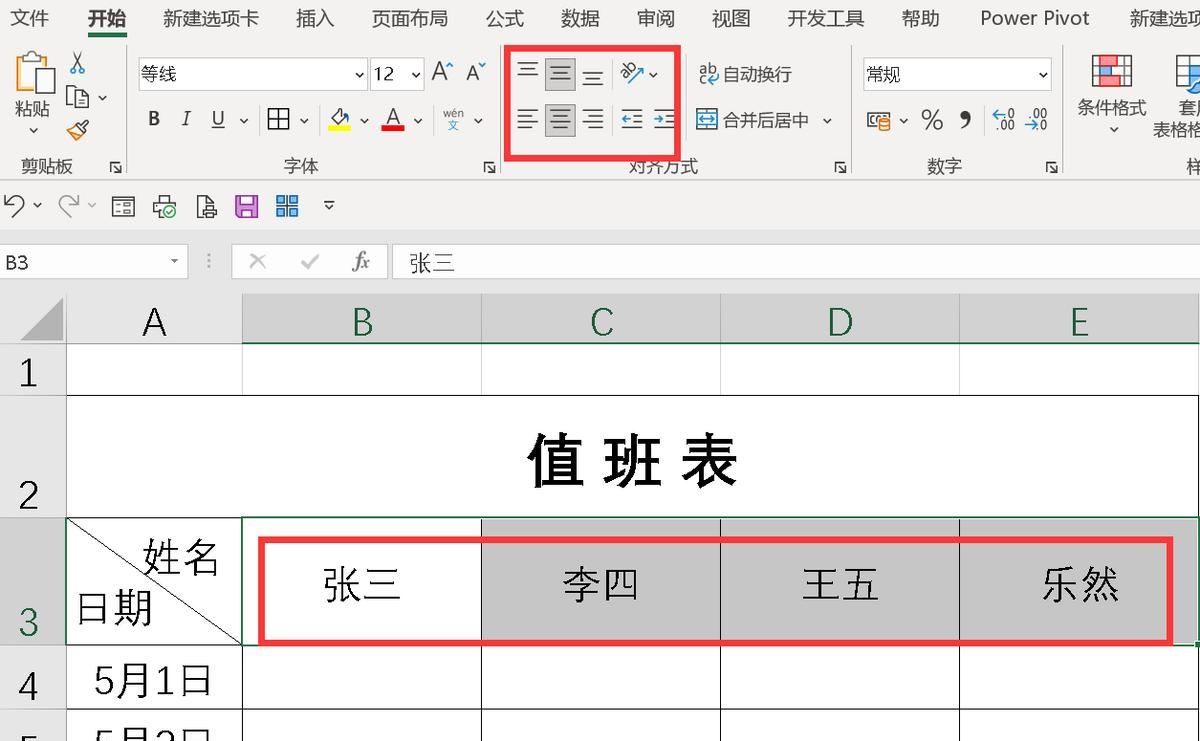Apply percent style to selection

tap(933, 120)
